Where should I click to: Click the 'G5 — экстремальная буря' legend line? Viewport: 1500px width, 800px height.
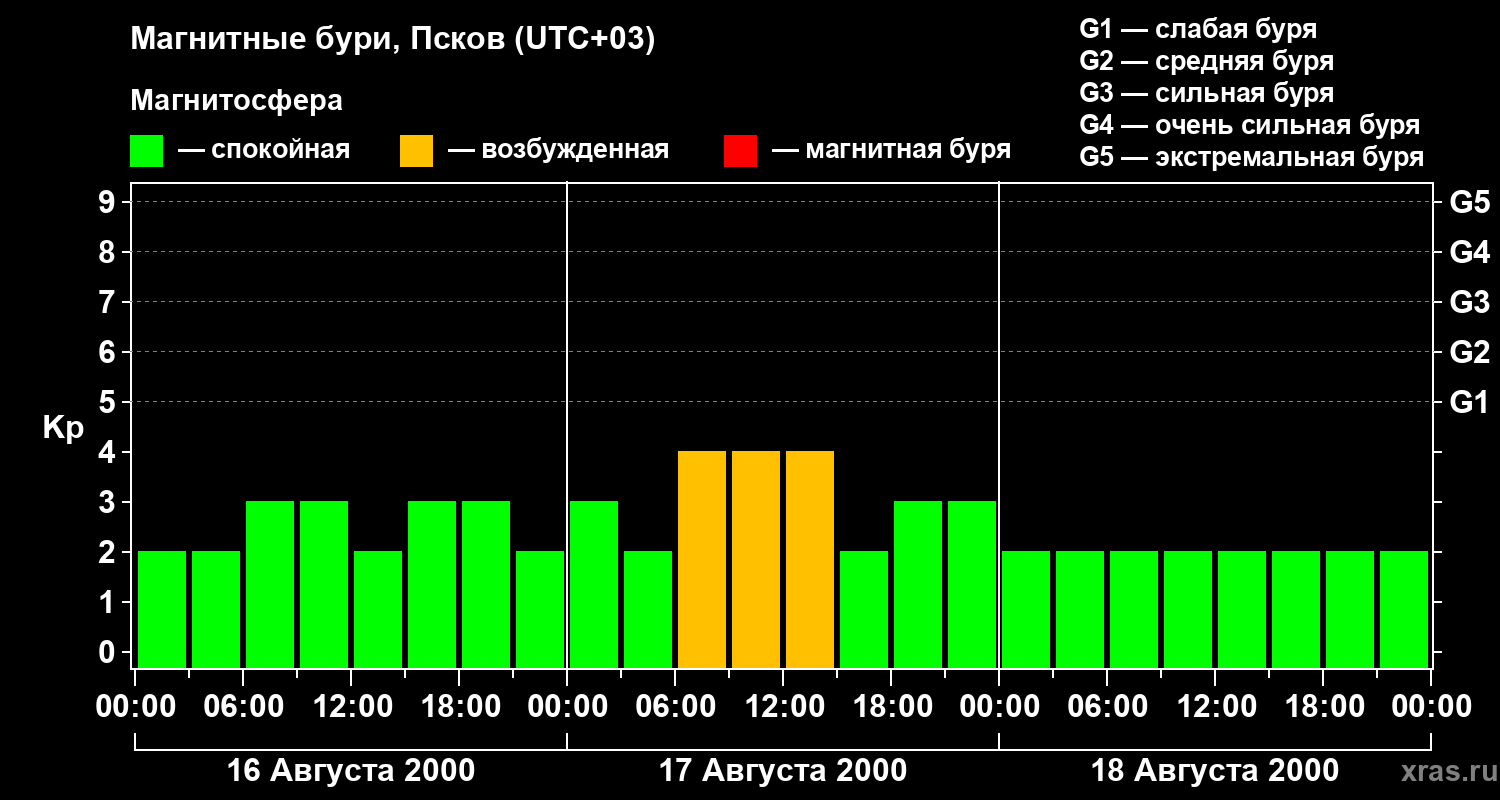(x=1252, y=157)
